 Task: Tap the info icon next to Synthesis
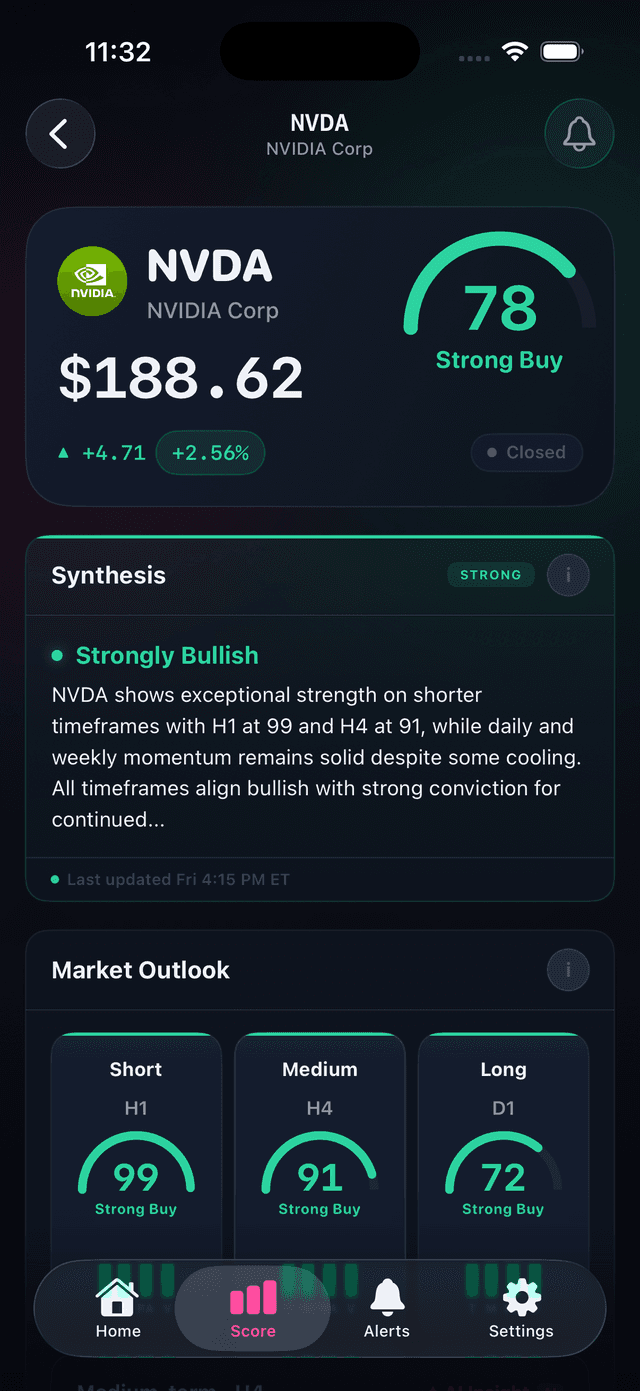pyautogui.click(x=567, y=575)
